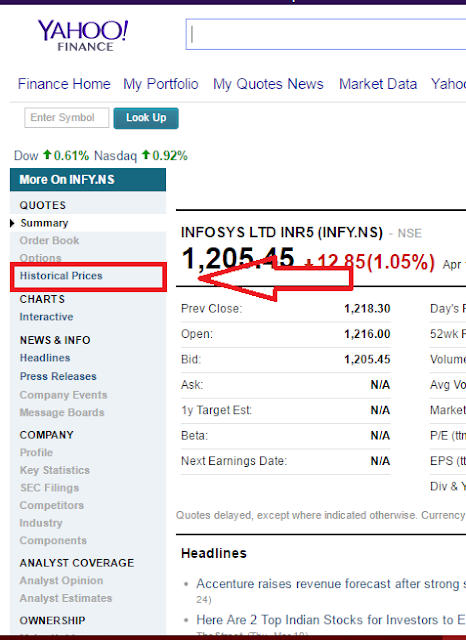Click the 1y Target Est label
The width and height of the screenshot is (466, 640).
(216, 410)
